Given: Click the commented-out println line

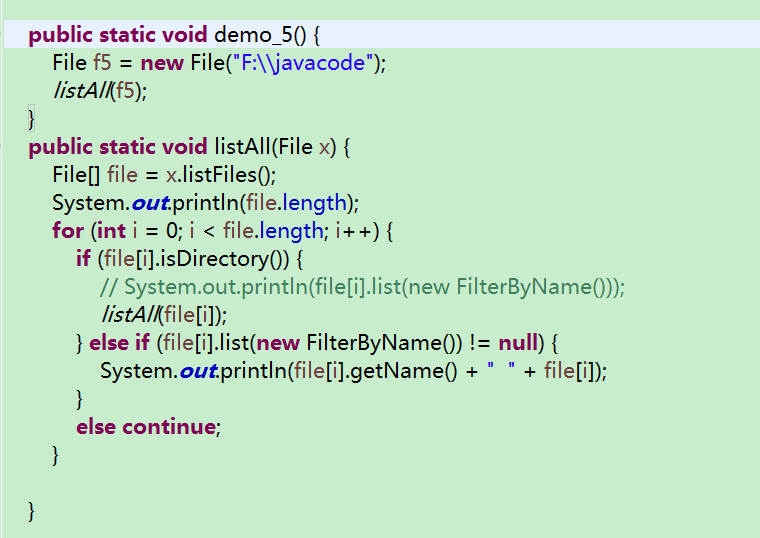Looking at the screenshot, I should point(363,287).
